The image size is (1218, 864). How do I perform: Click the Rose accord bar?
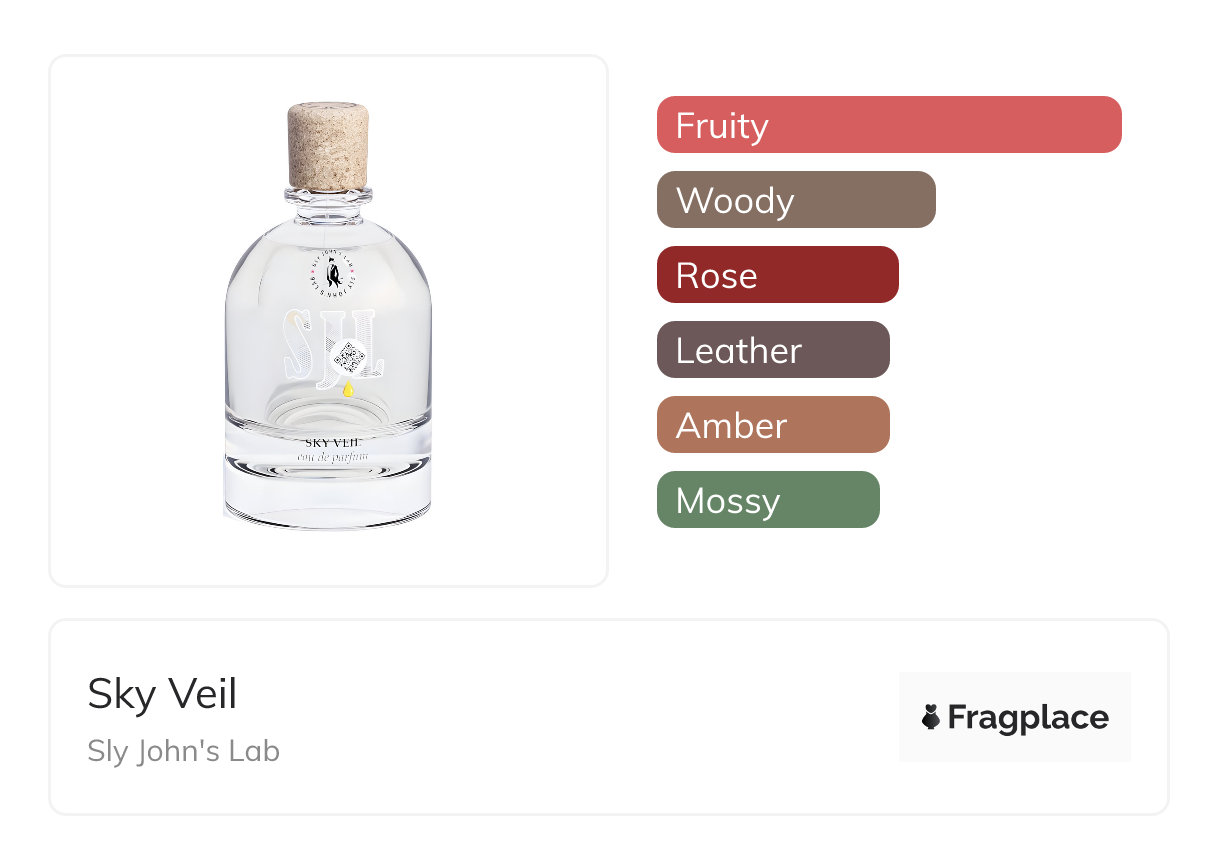coord(777,275)
